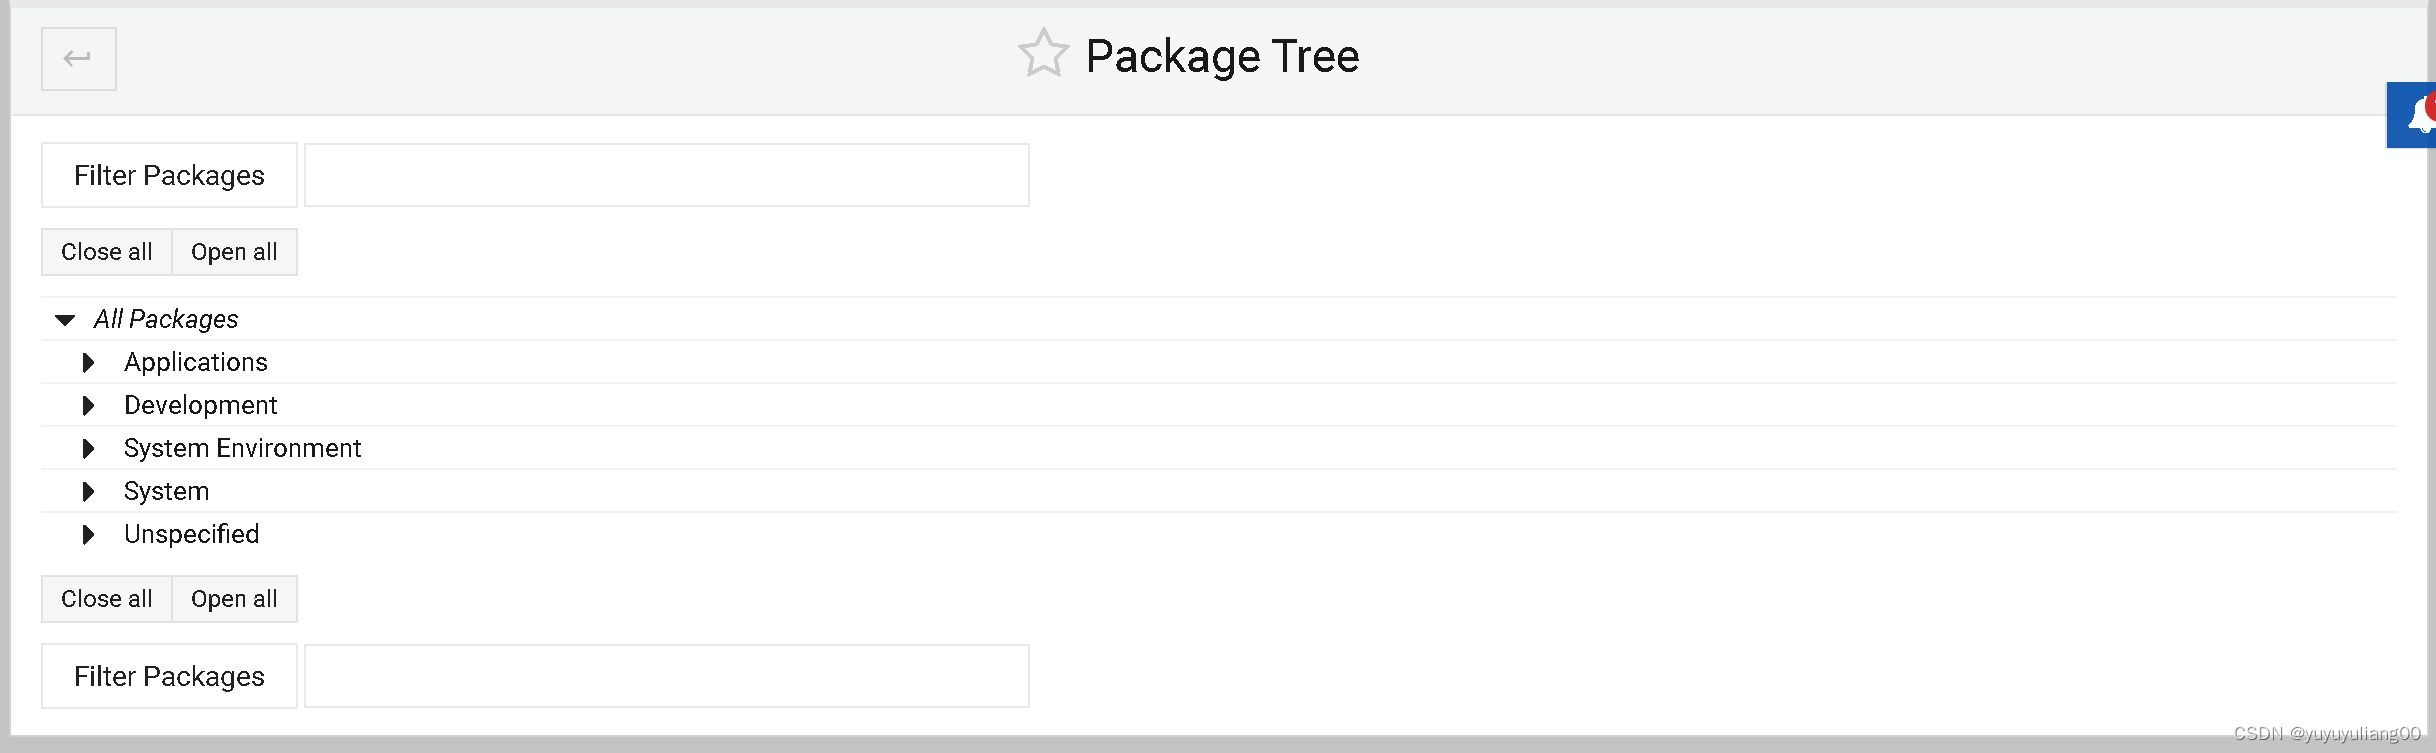
Task: Select the Development tree item label
Action: point(200,405)
